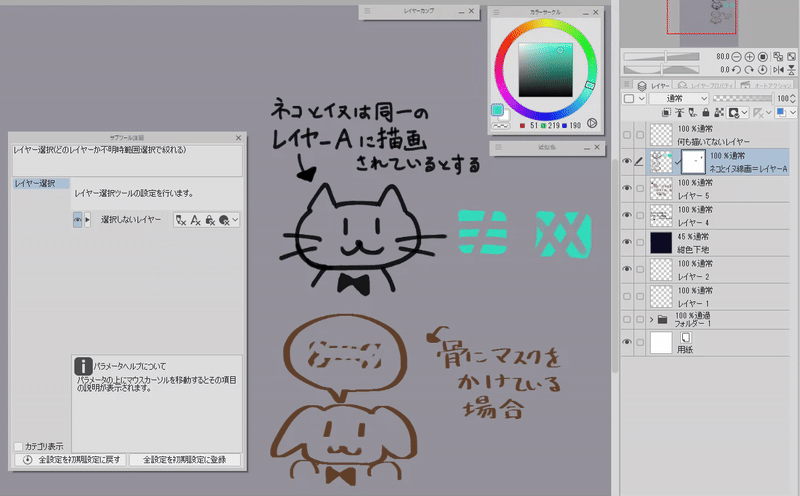Viewport: 800px width, 496px height.
Task: Rotate canvas left in navigator
Action: tap(736, 69)
